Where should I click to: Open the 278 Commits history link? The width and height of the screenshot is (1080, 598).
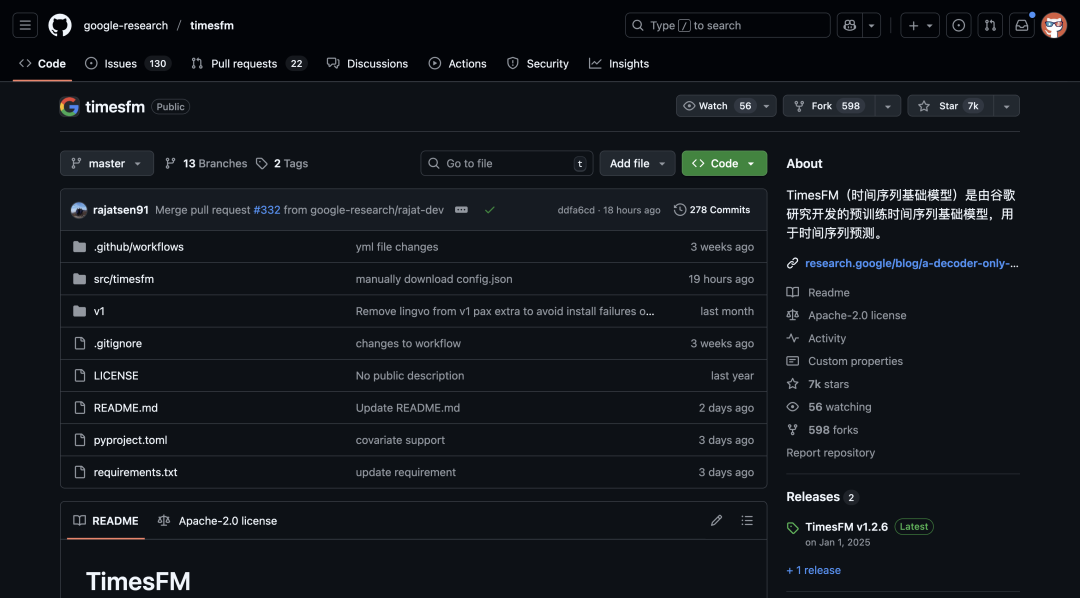712,210
